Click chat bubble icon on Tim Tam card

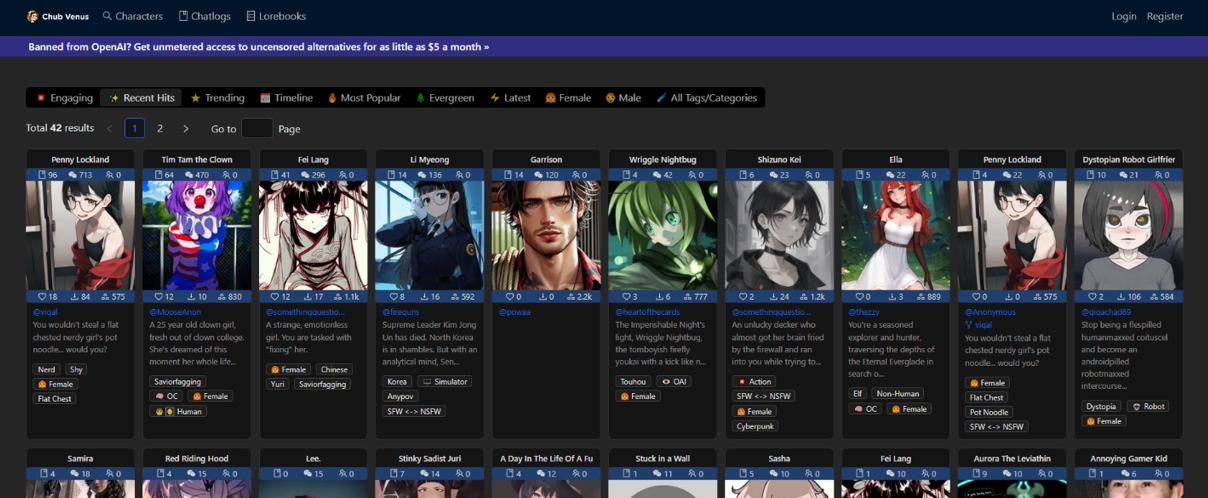187,175
